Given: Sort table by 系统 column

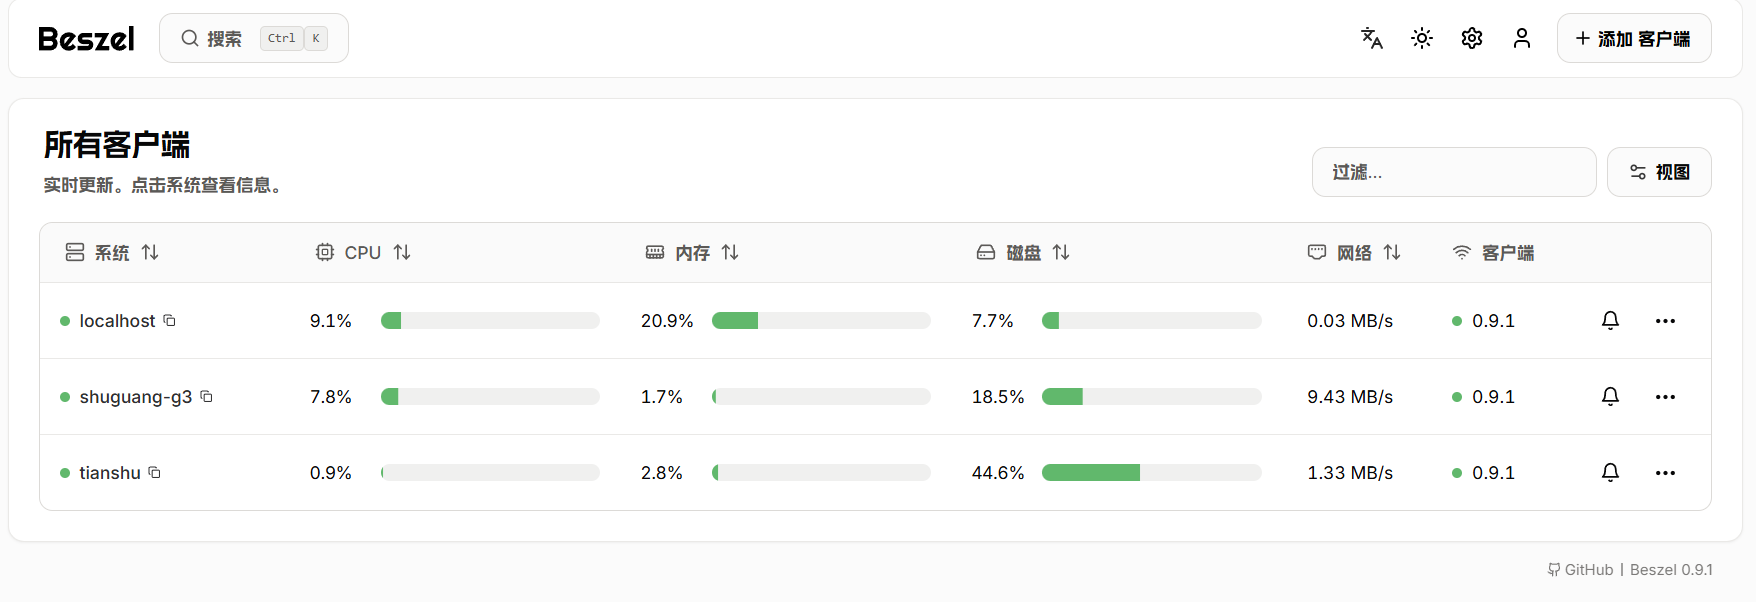Looking at the screenshot, I should (112, 253).
